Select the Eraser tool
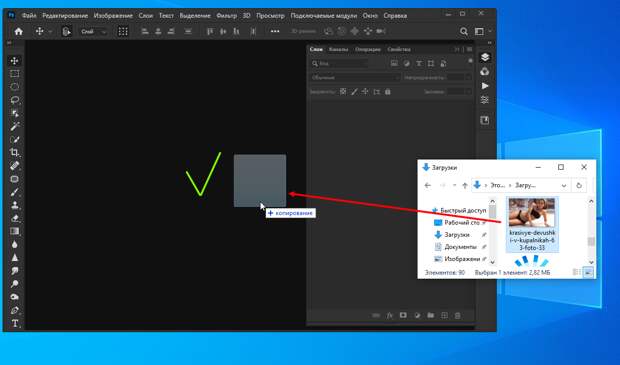This screenshot has width=620, height=365. point(15,218)
